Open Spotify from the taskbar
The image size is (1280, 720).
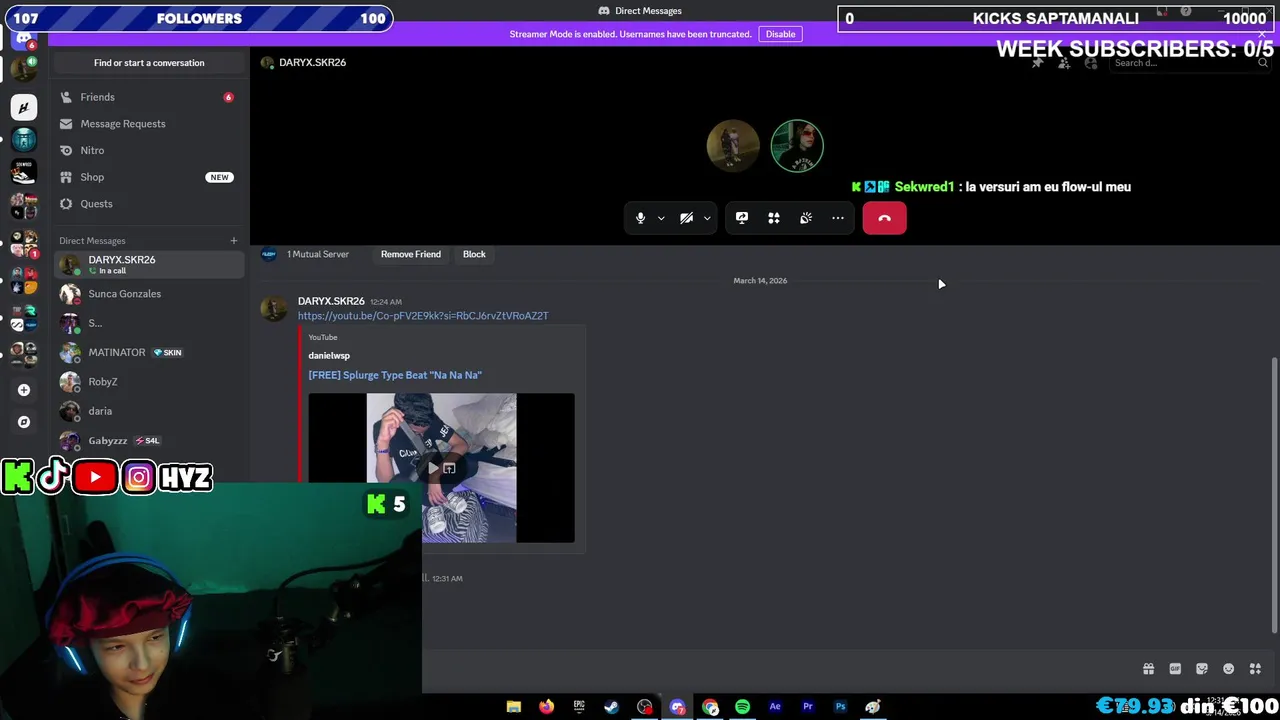742,707
